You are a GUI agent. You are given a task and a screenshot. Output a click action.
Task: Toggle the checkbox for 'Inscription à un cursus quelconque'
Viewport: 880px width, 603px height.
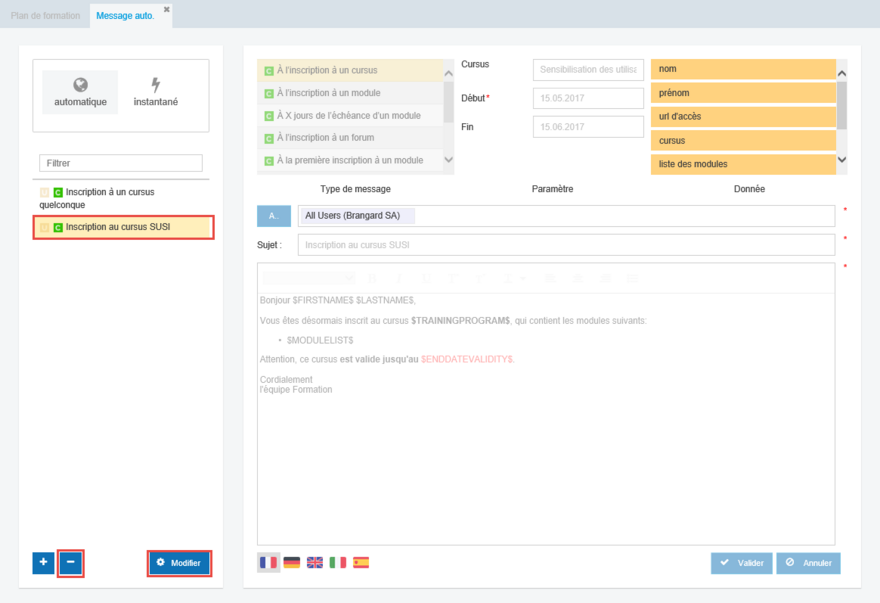[42, 191]
